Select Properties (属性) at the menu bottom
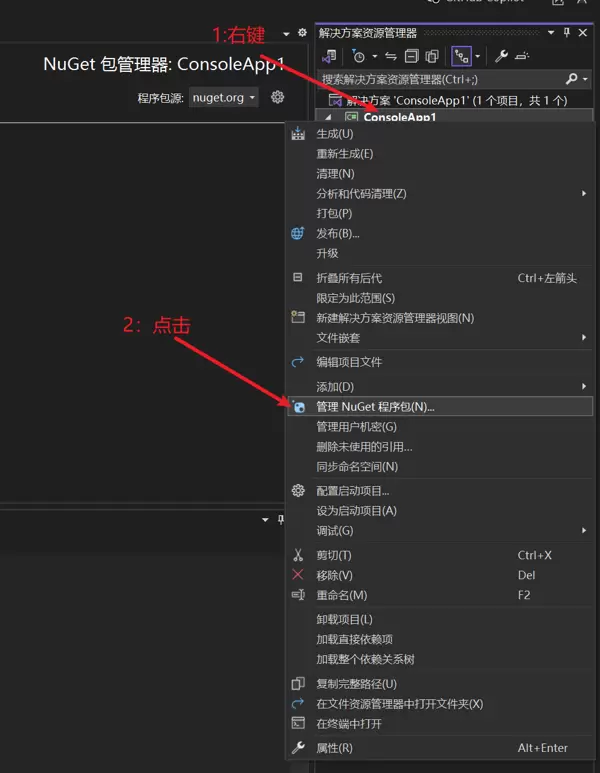 334,747
